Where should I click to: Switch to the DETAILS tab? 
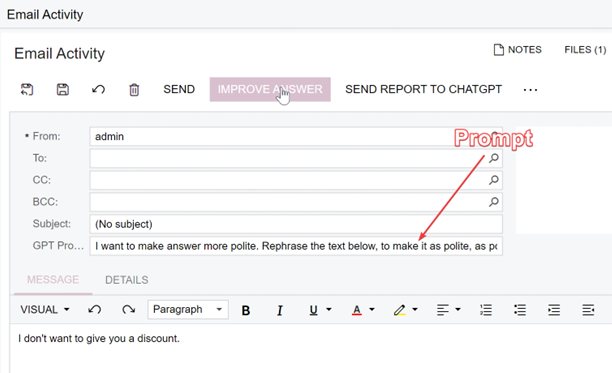pyautogui.click(x=126, y=280)
